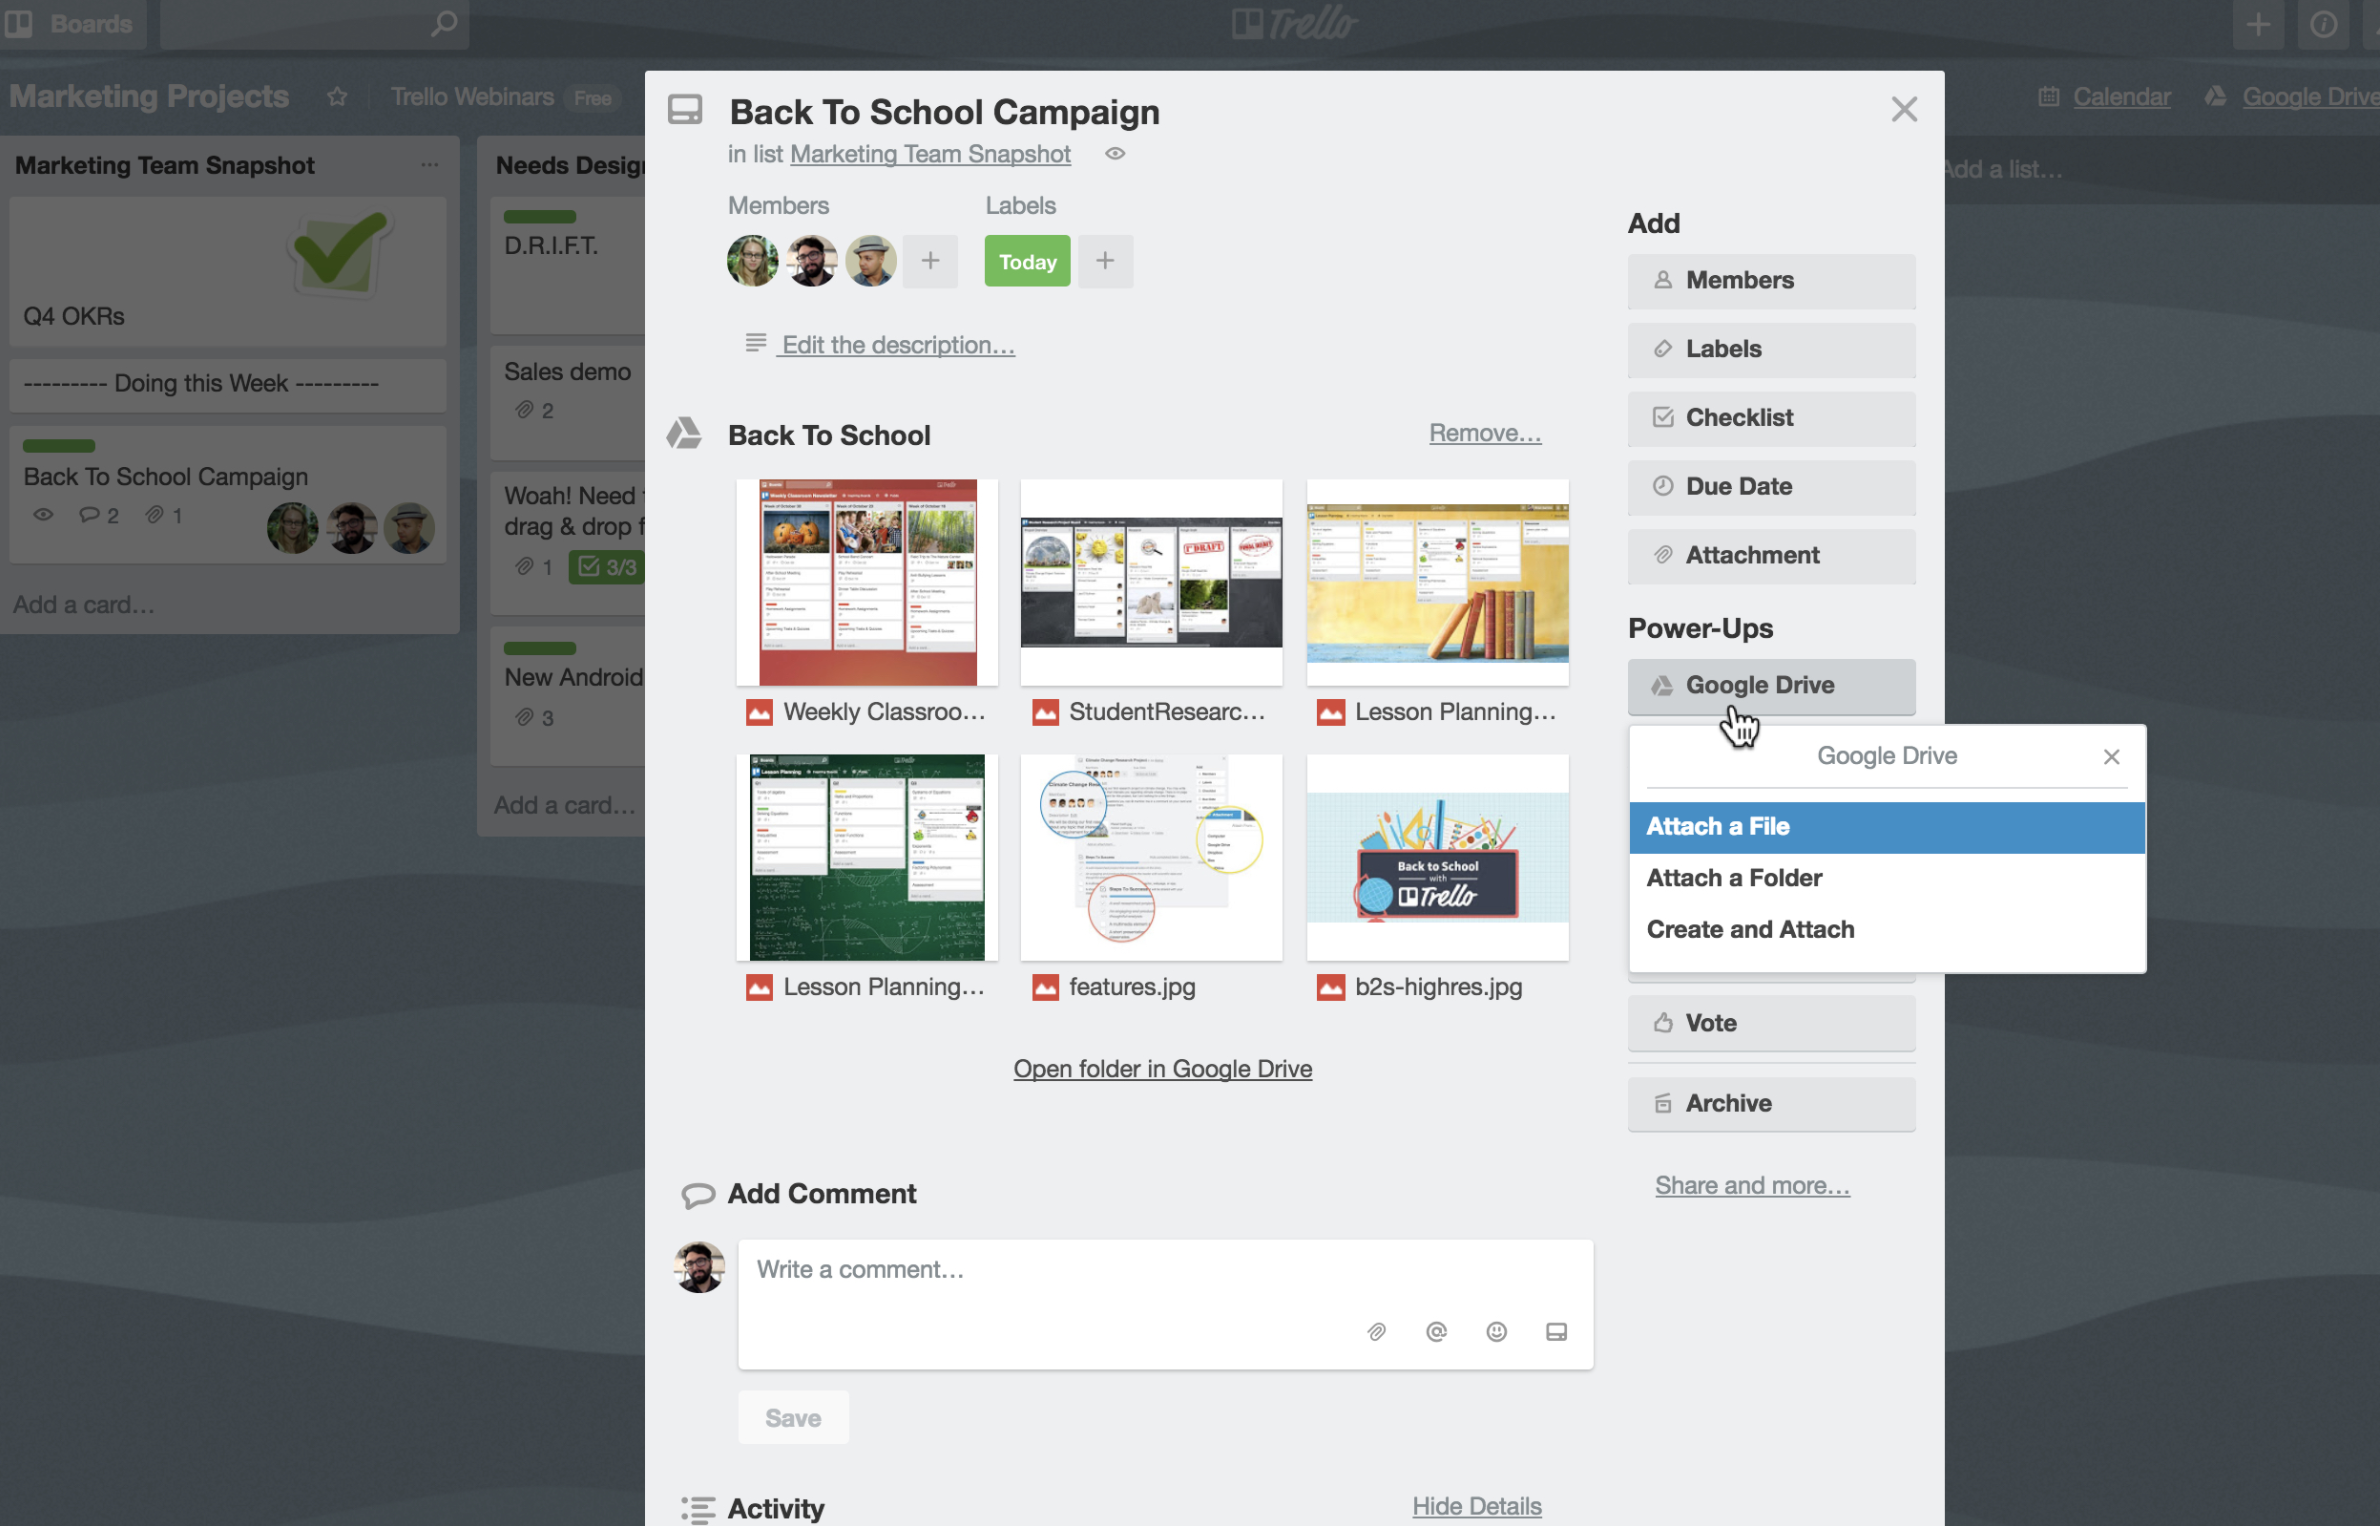Toggle the add label plus button
The width and height of the screenshot is (2380, 1526).
pos(1105,262)
